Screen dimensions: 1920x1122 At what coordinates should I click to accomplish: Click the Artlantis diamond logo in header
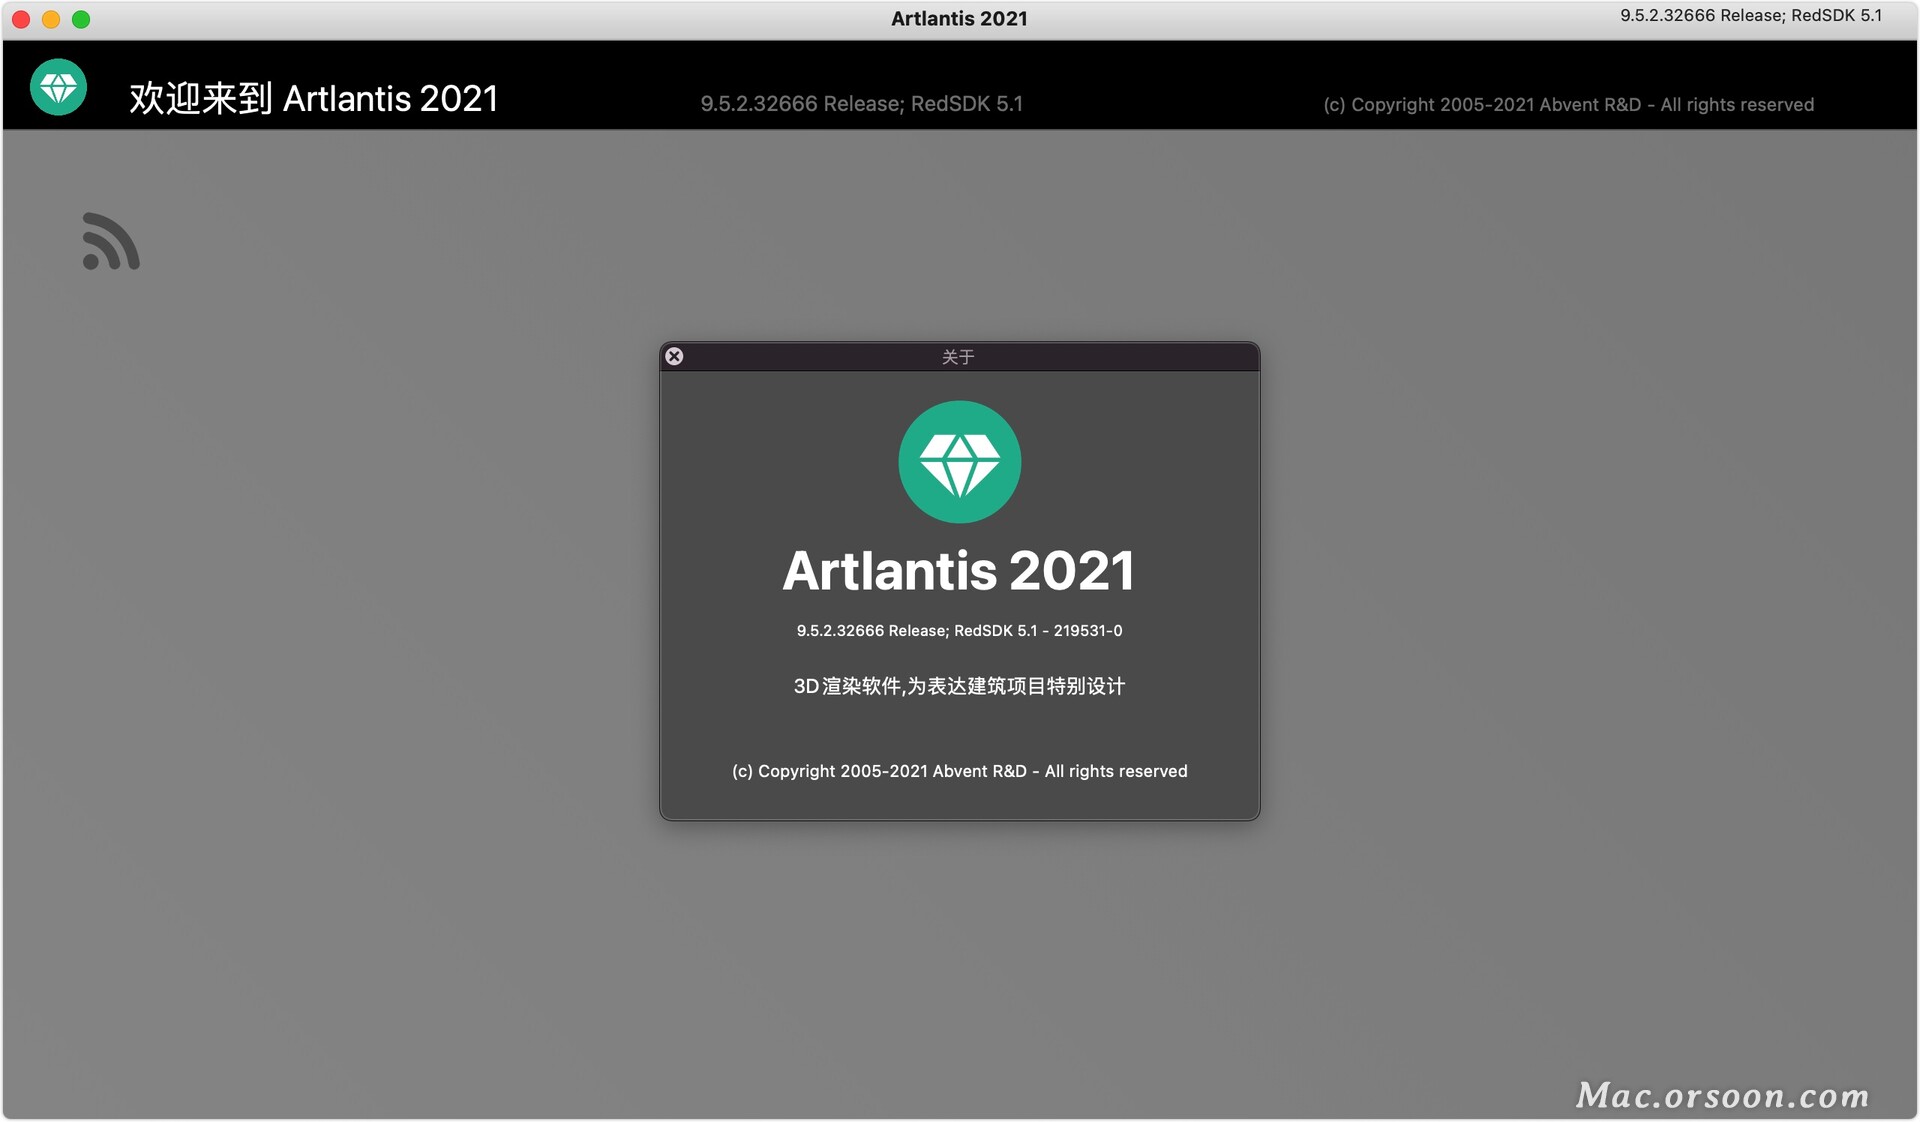[x=58, y=88]
